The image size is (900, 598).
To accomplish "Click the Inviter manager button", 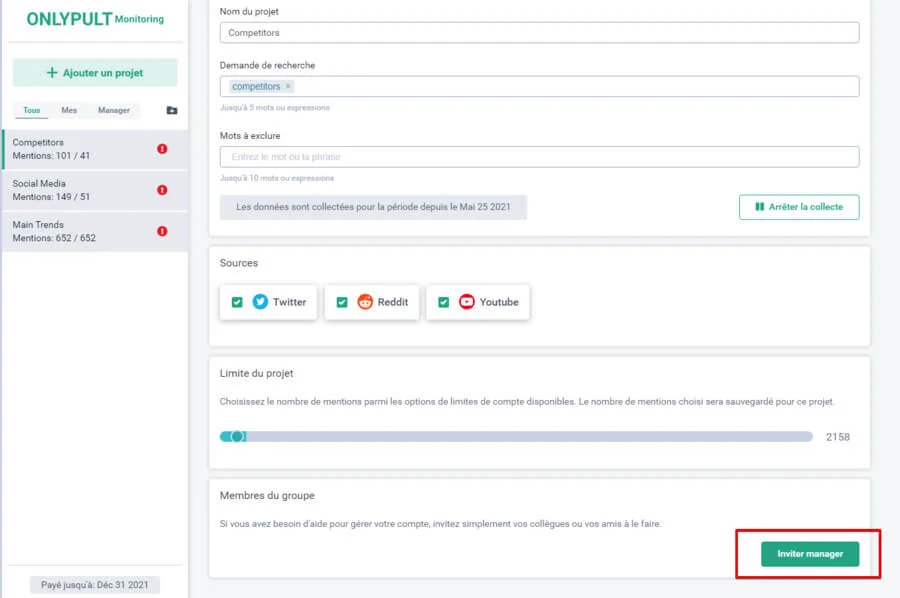I will [x=809, y=554].
